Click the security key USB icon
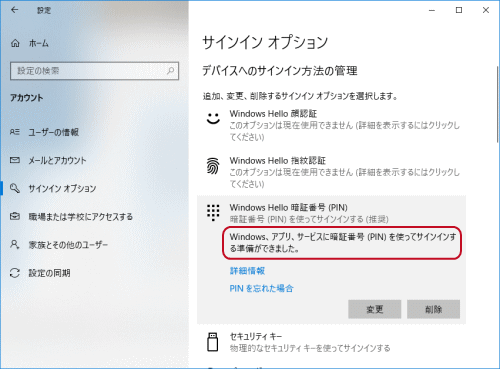 (213, 342)
